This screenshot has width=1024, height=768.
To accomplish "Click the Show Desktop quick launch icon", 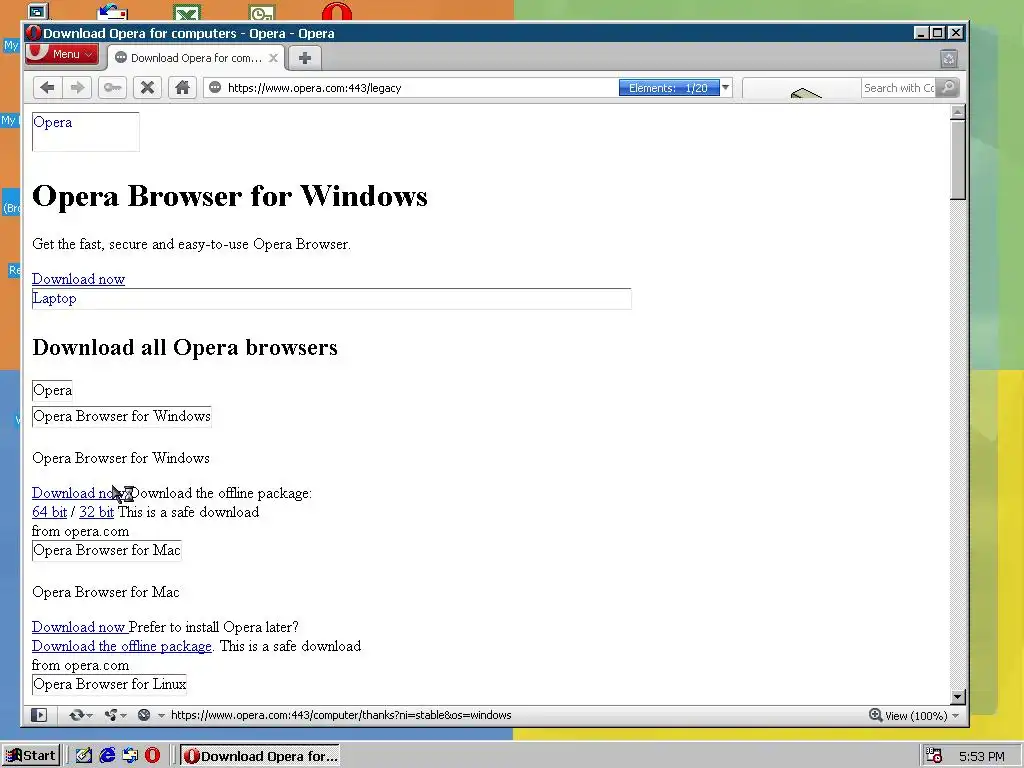I will [84, 756].
